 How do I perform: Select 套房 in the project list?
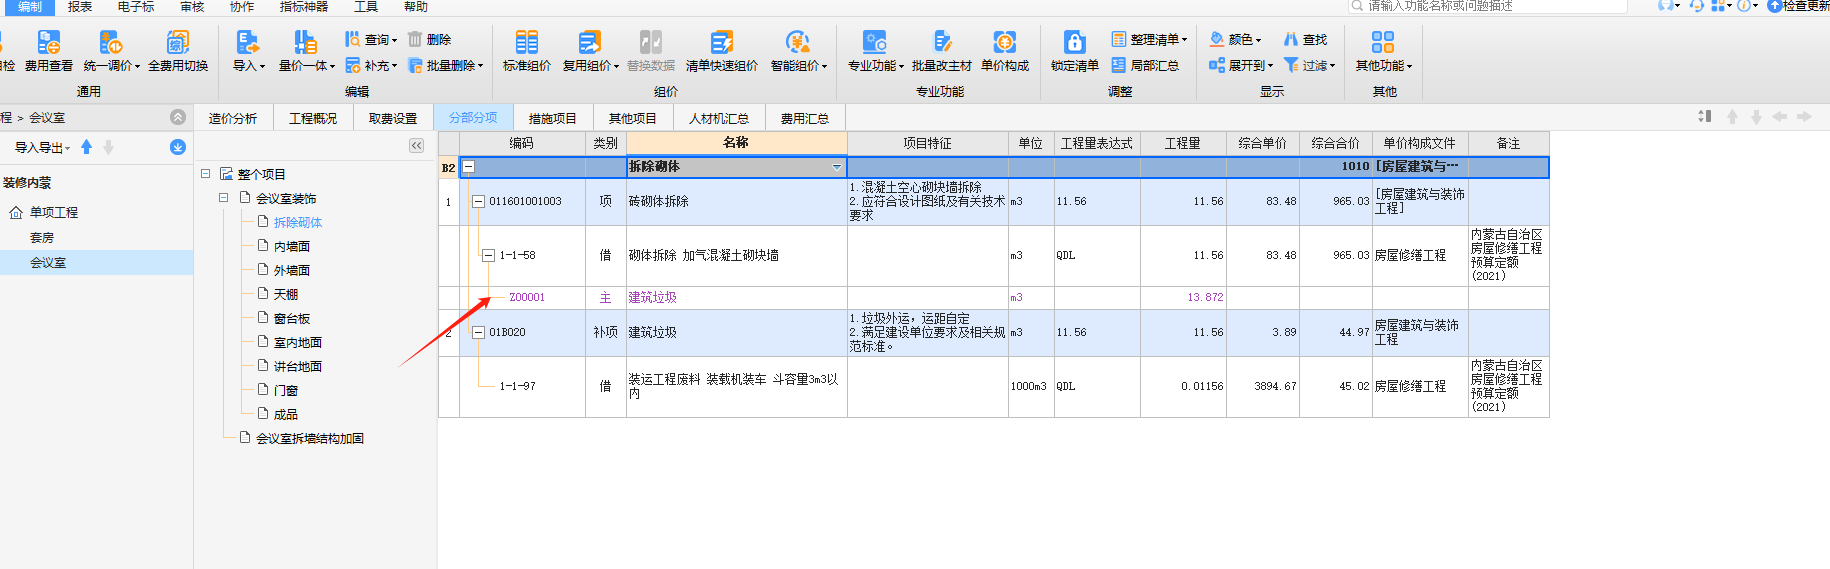(42, 238)
